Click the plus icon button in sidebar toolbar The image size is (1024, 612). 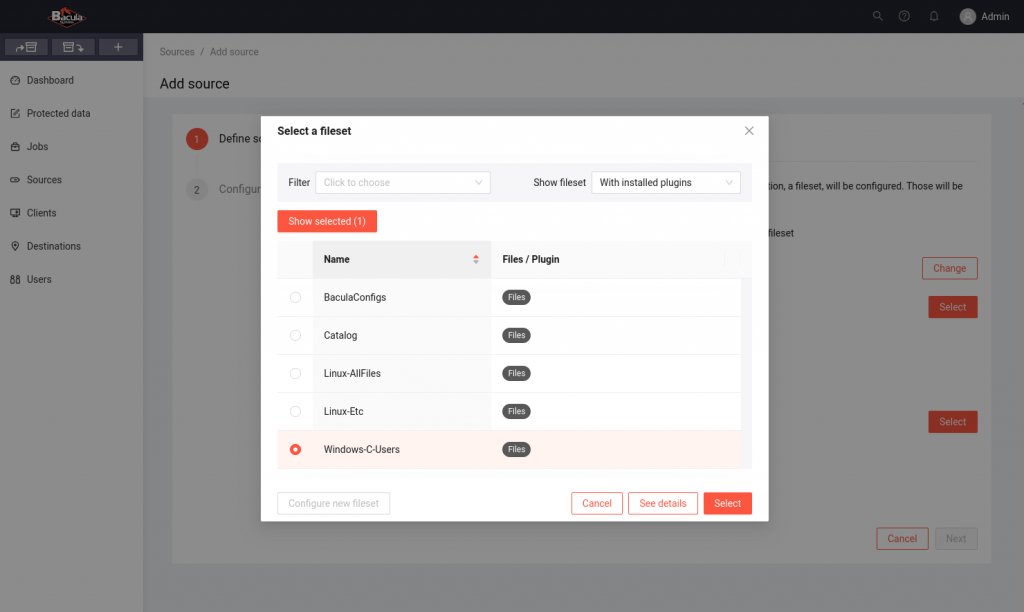(118, 47)
